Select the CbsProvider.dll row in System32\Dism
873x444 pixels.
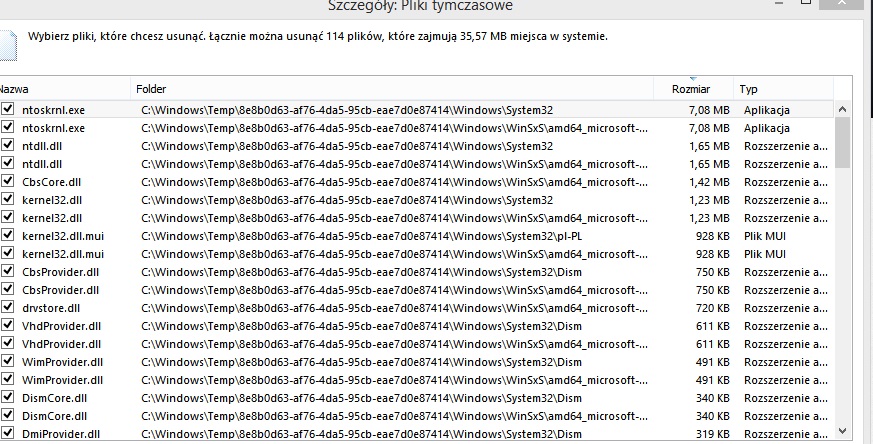(x=418, y=272)
